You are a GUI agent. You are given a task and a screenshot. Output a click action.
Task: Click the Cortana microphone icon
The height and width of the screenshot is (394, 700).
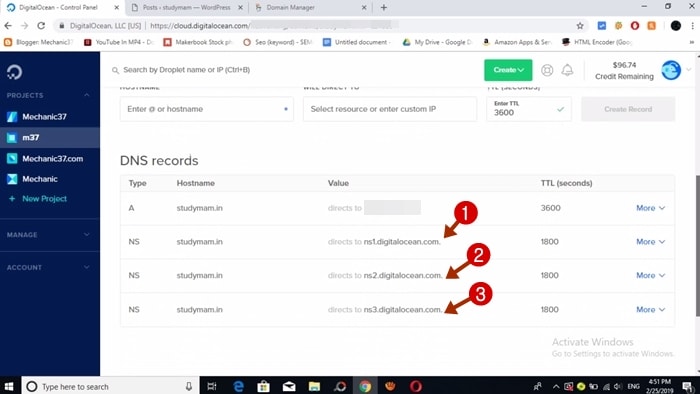click(x=189, y=386)
